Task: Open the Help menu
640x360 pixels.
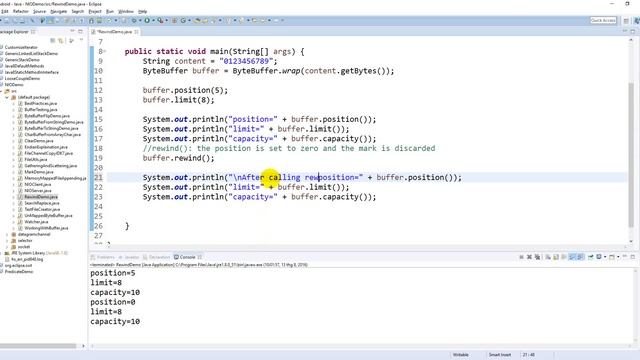Action: click(x=142, y=11)
